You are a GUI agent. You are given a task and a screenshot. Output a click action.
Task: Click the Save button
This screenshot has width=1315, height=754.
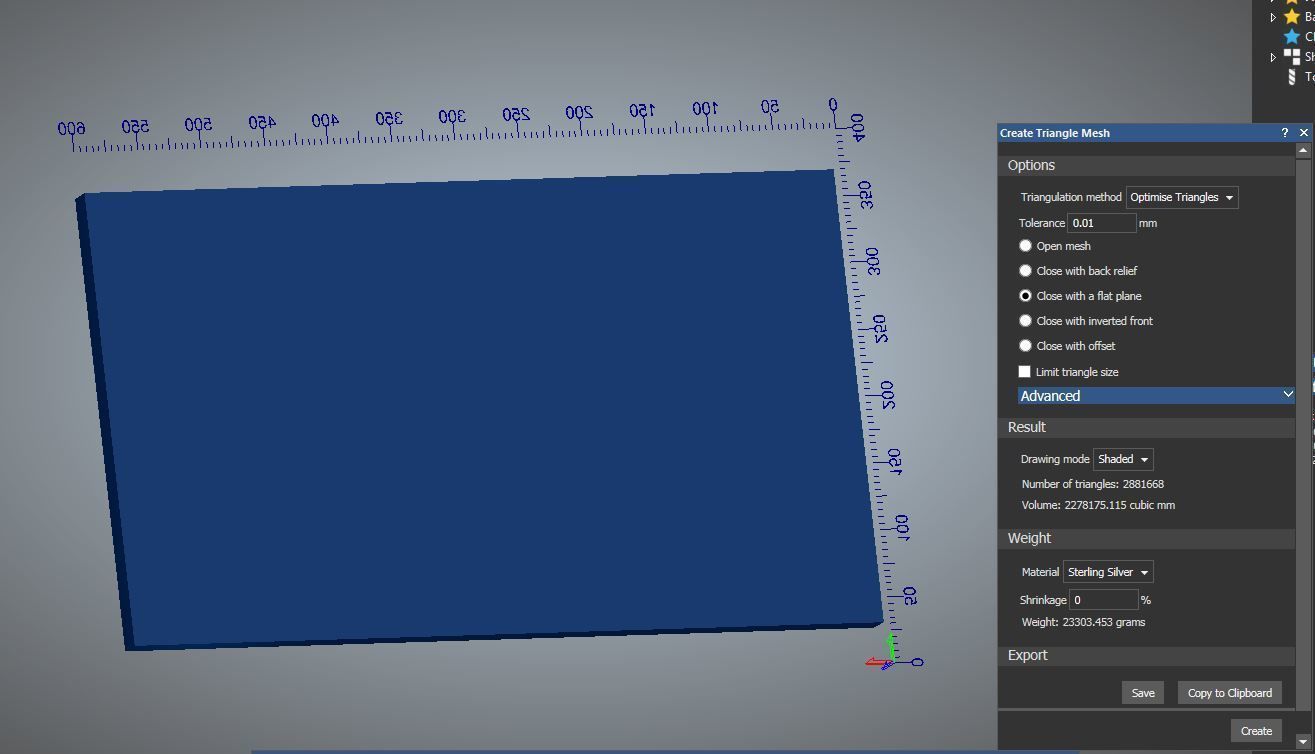click(x=1143, y=693)
